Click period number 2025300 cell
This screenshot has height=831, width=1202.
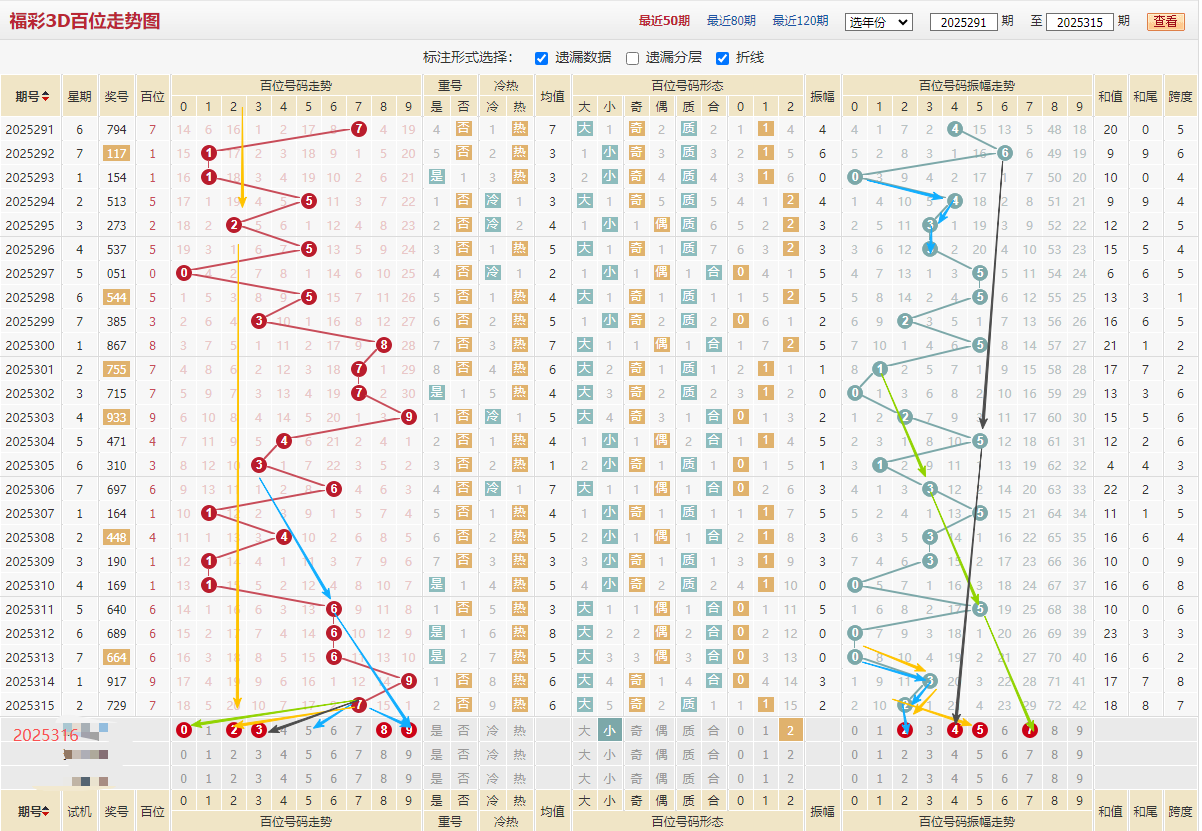pyautogui.click(x=31, y=345)
